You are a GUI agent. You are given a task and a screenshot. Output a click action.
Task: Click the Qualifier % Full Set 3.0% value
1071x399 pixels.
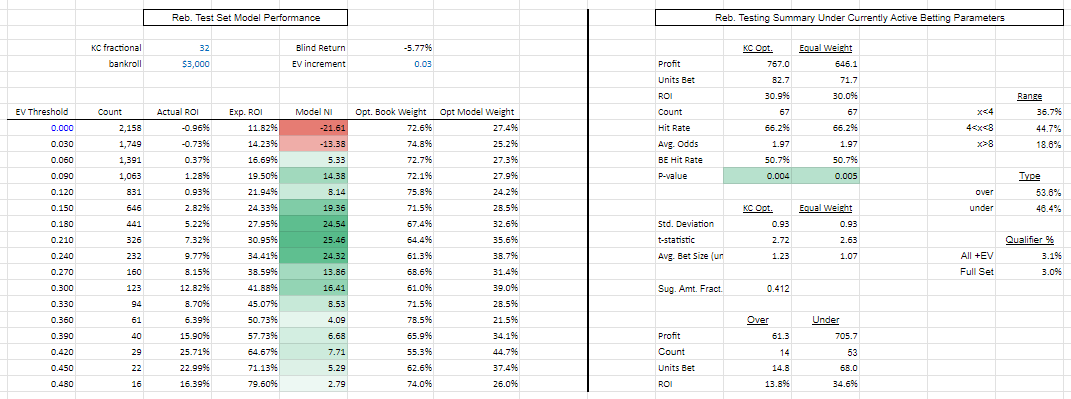tap(1029, 272)
